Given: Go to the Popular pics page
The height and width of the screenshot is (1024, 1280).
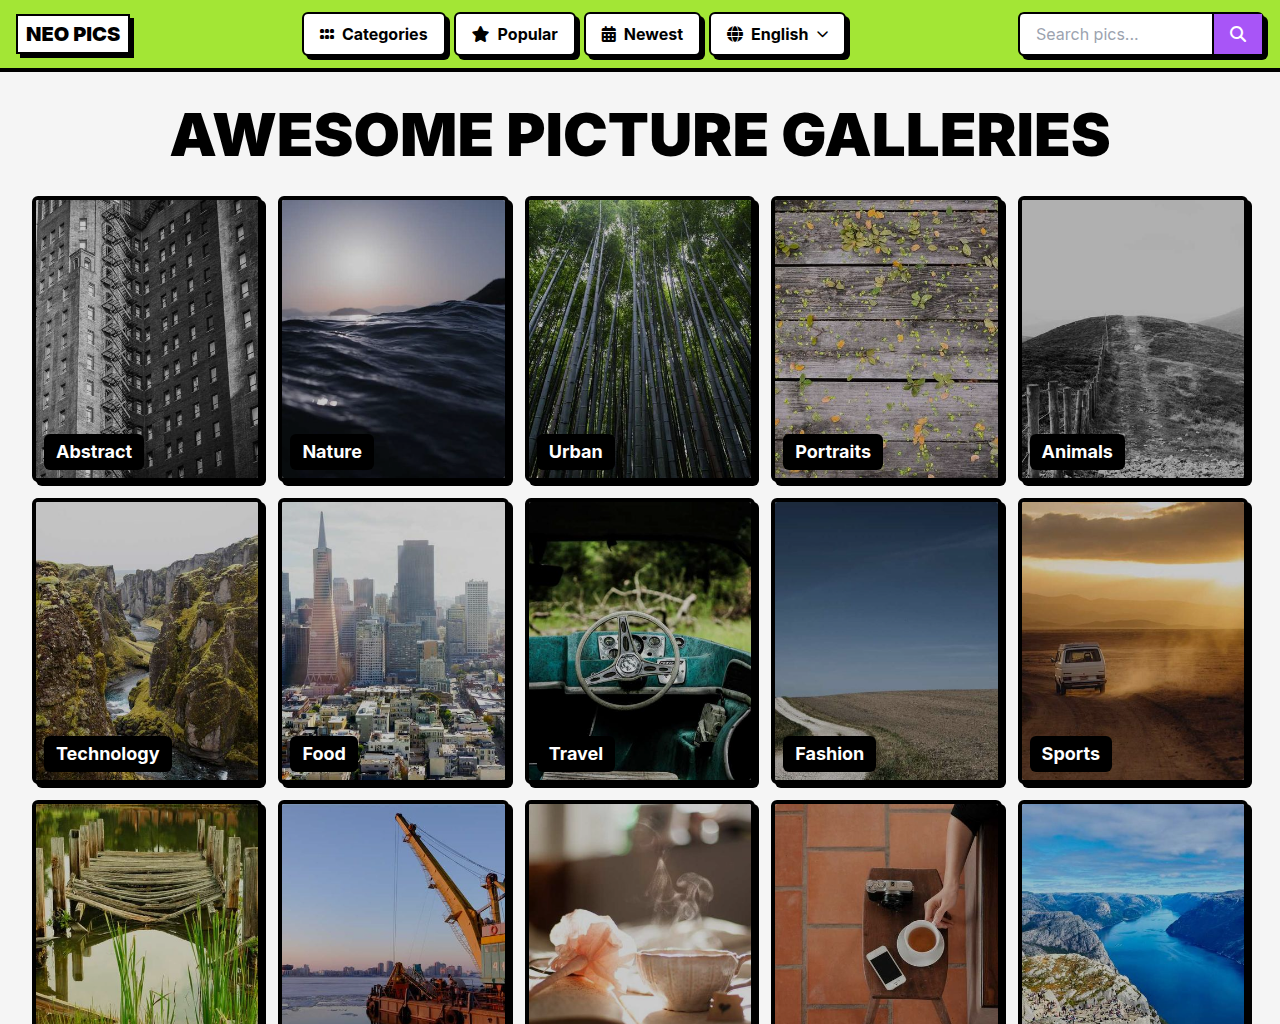Looking at the screenshot, I should point(515,34).
